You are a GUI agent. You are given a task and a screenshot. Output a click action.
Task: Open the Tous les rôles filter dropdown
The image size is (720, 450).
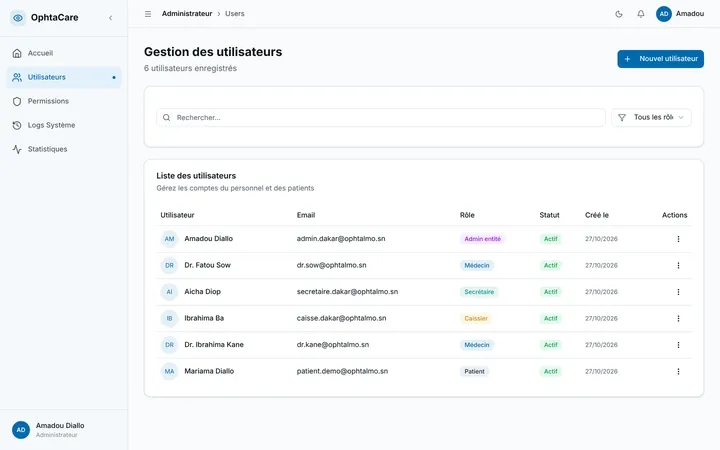point(651,118)
